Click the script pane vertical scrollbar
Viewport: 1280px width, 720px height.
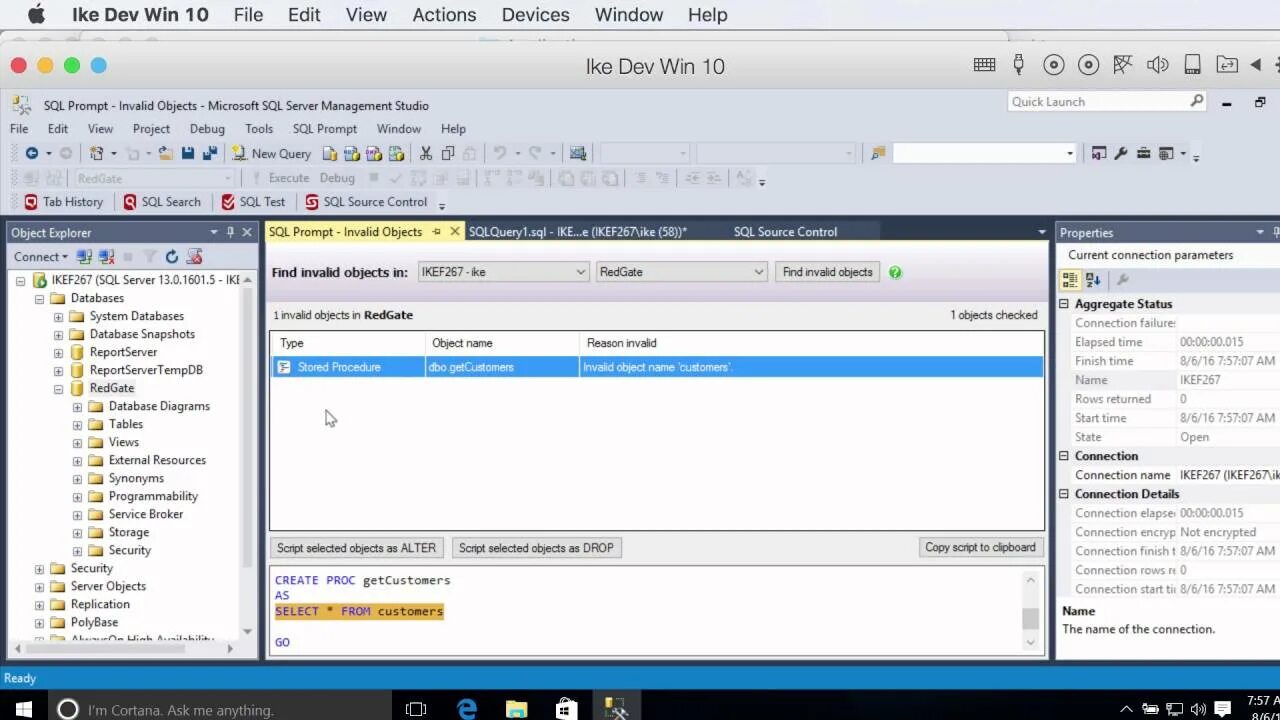tap(1030, 611)
